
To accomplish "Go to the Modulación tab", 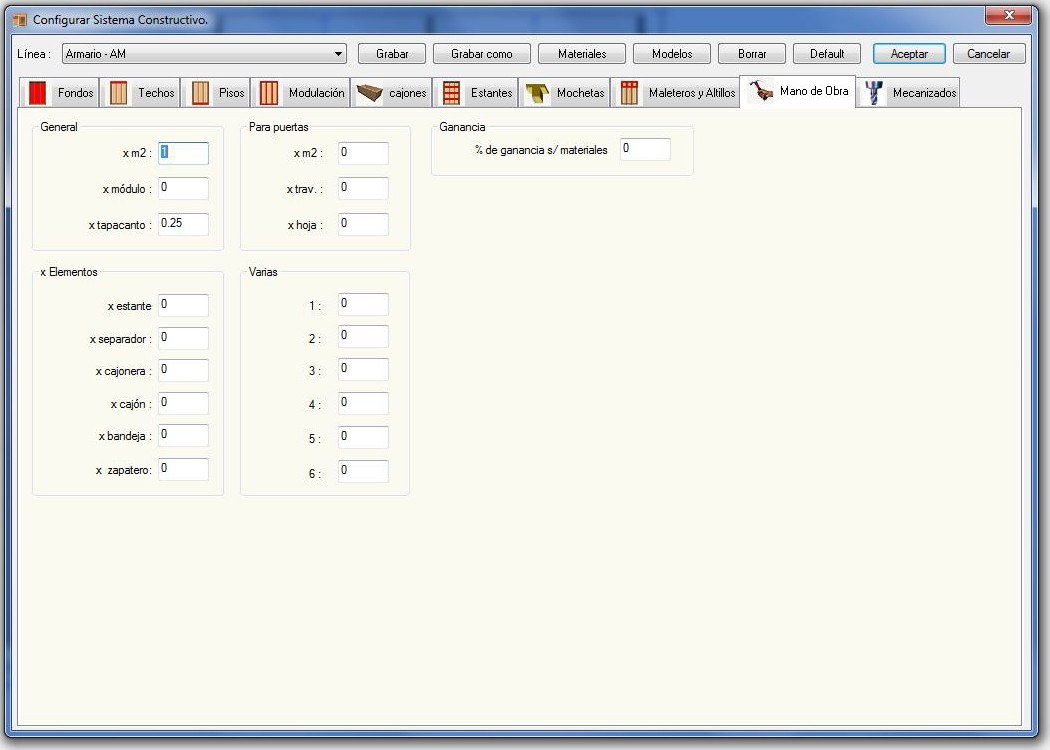I will 301,93.
